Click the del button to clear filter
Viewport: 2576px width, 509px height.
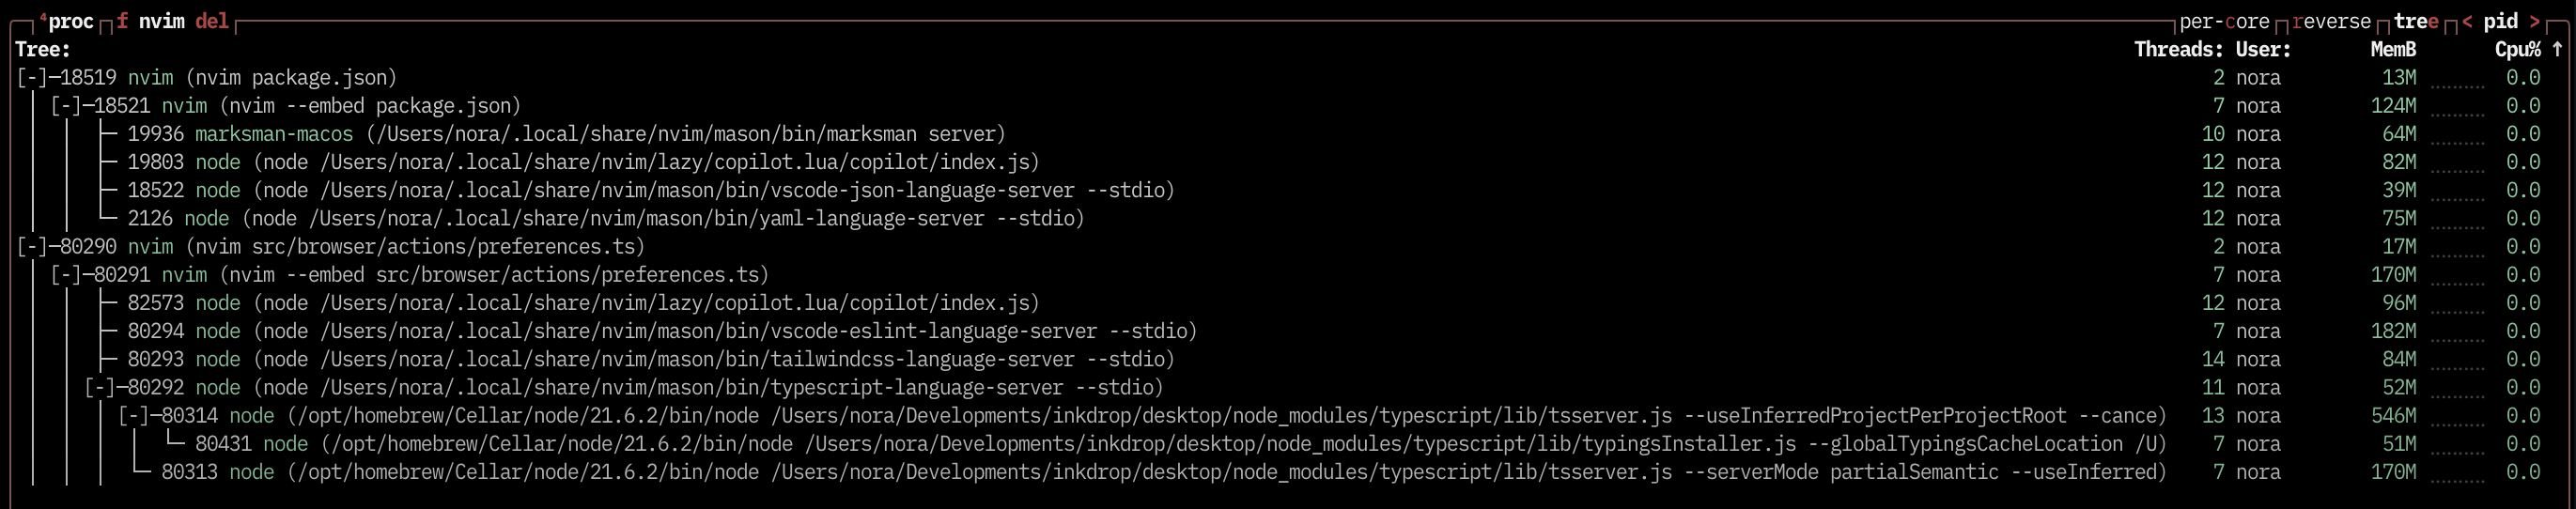(x=212, y=21)
